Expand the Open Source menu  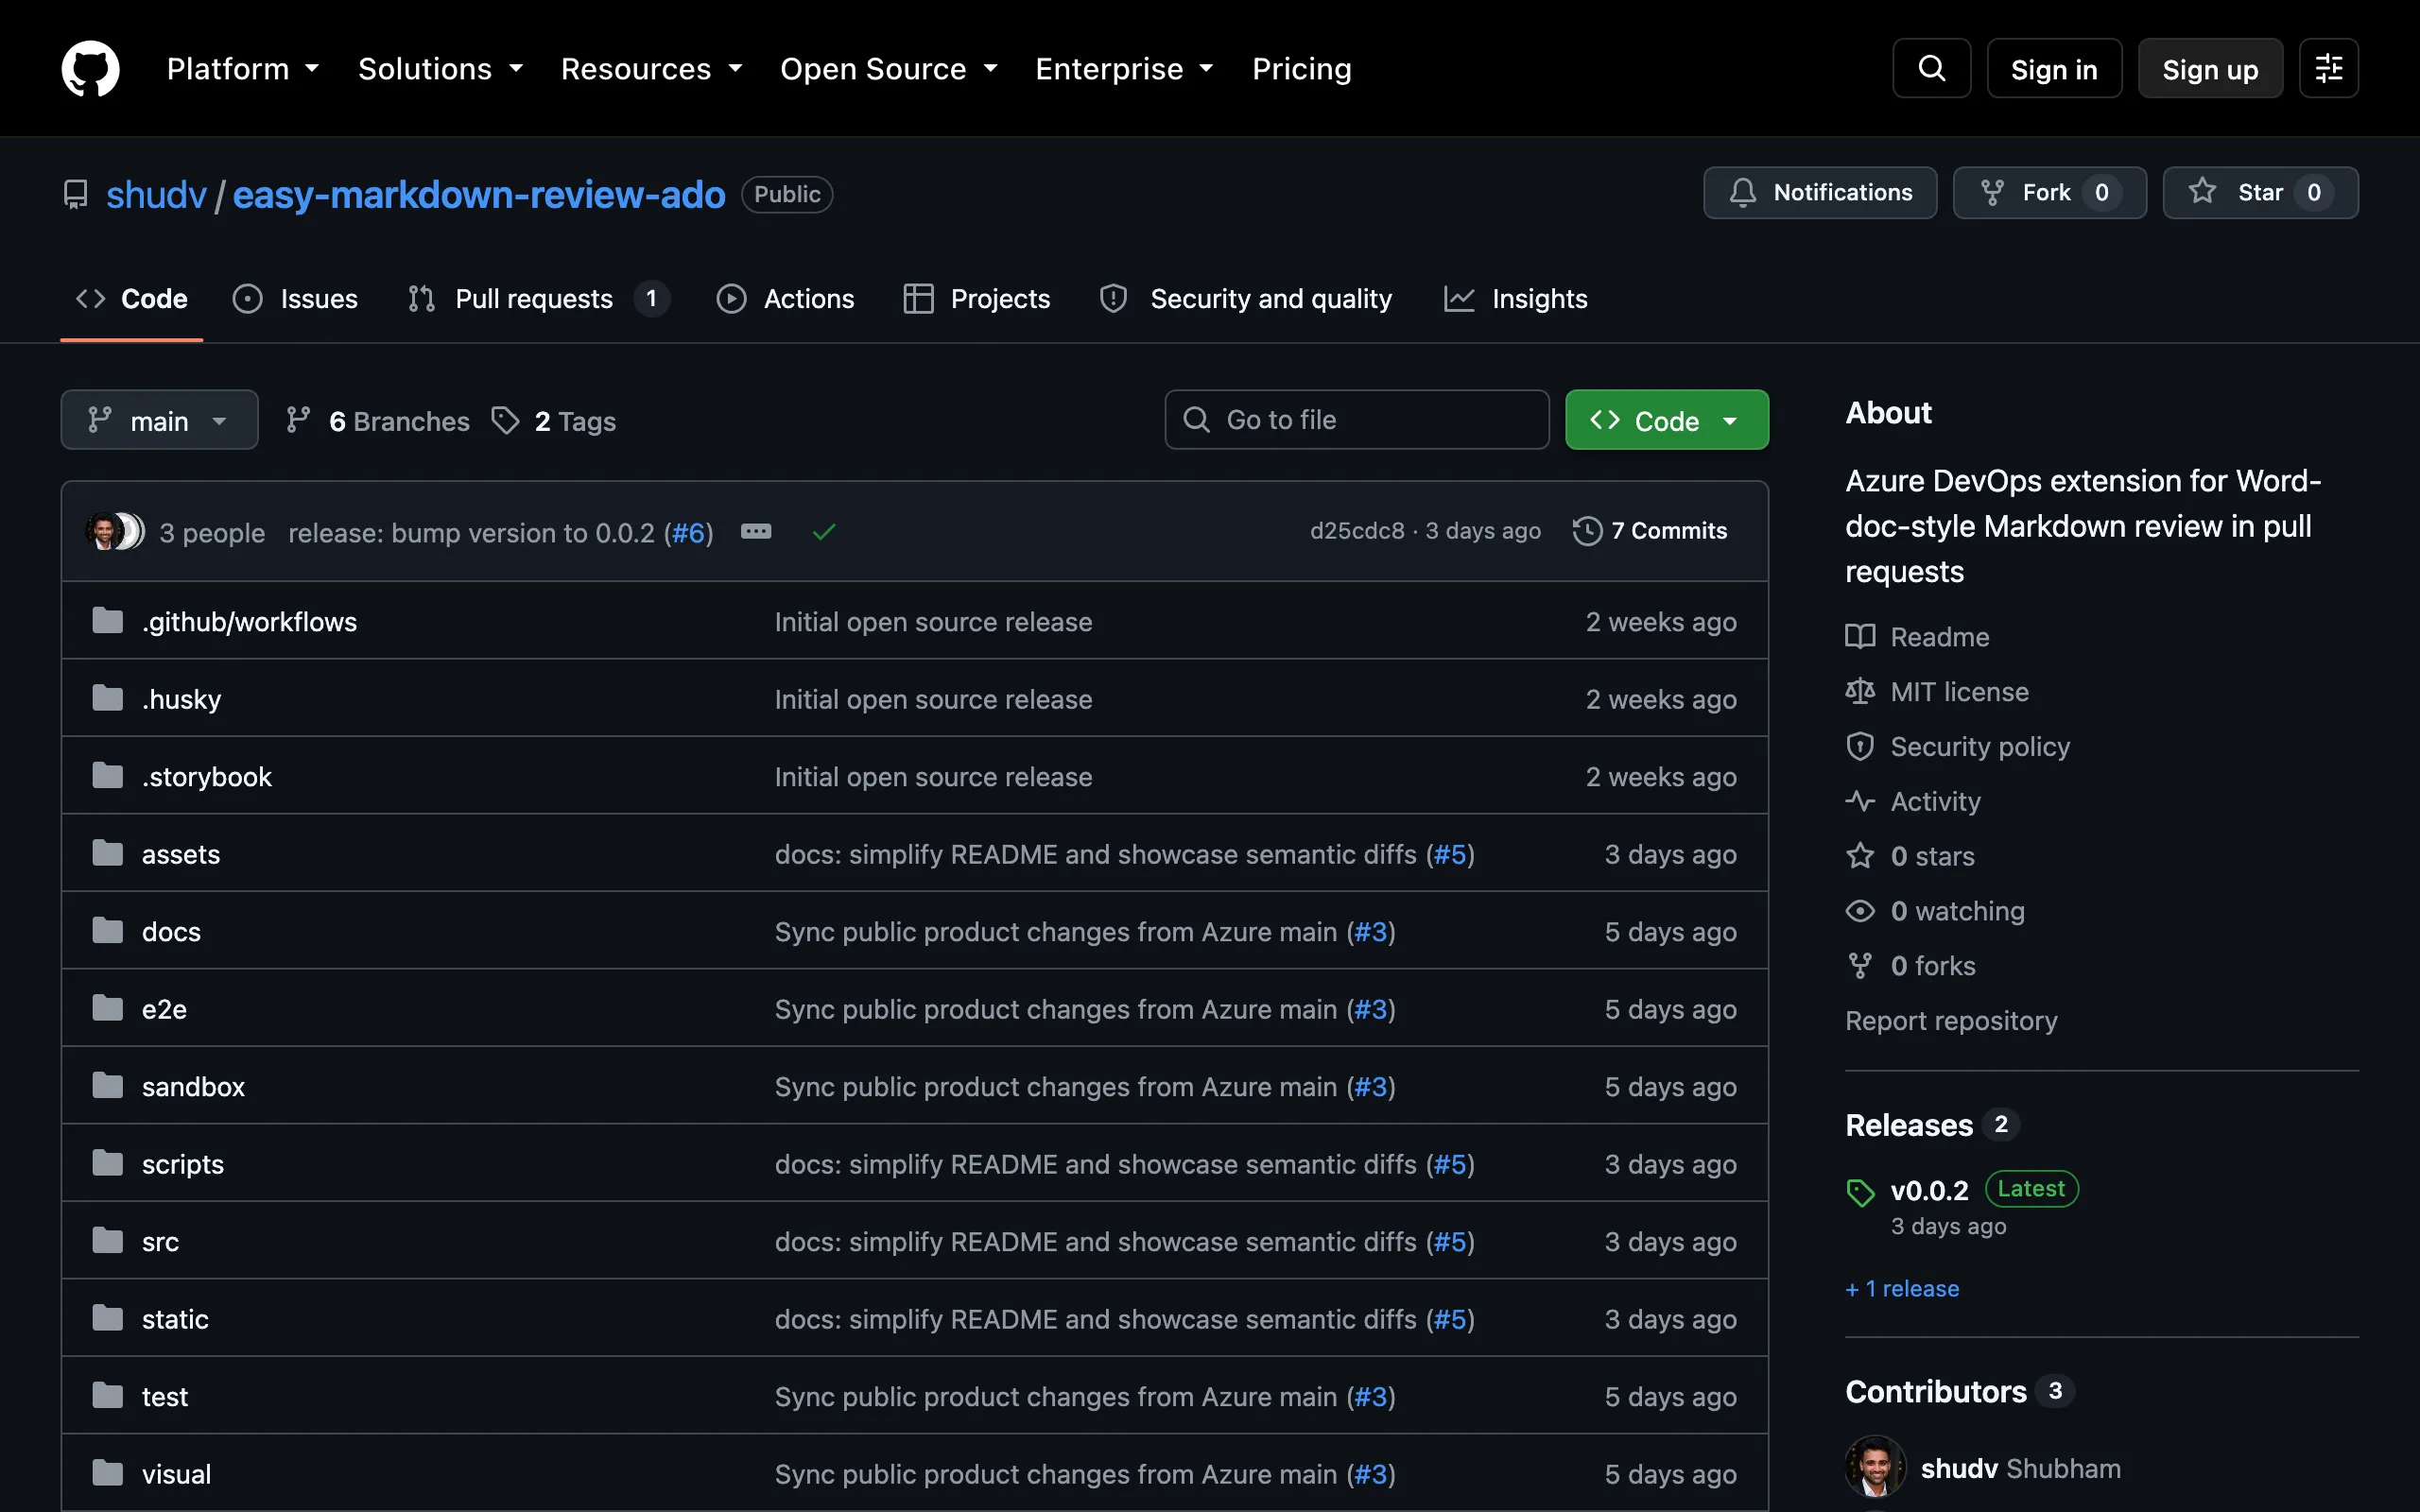pyautogui.click(x=889, y=68)
